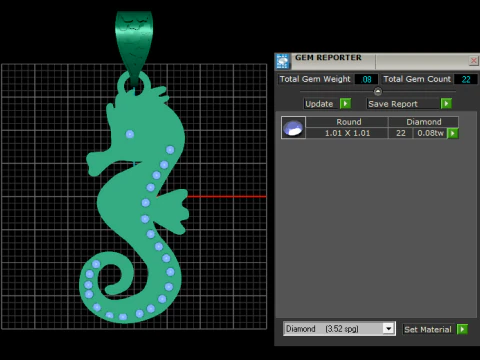The height and width of the screenshot is (360, 480).
Task: Click the Set Material button
Action: coord(428,329)
